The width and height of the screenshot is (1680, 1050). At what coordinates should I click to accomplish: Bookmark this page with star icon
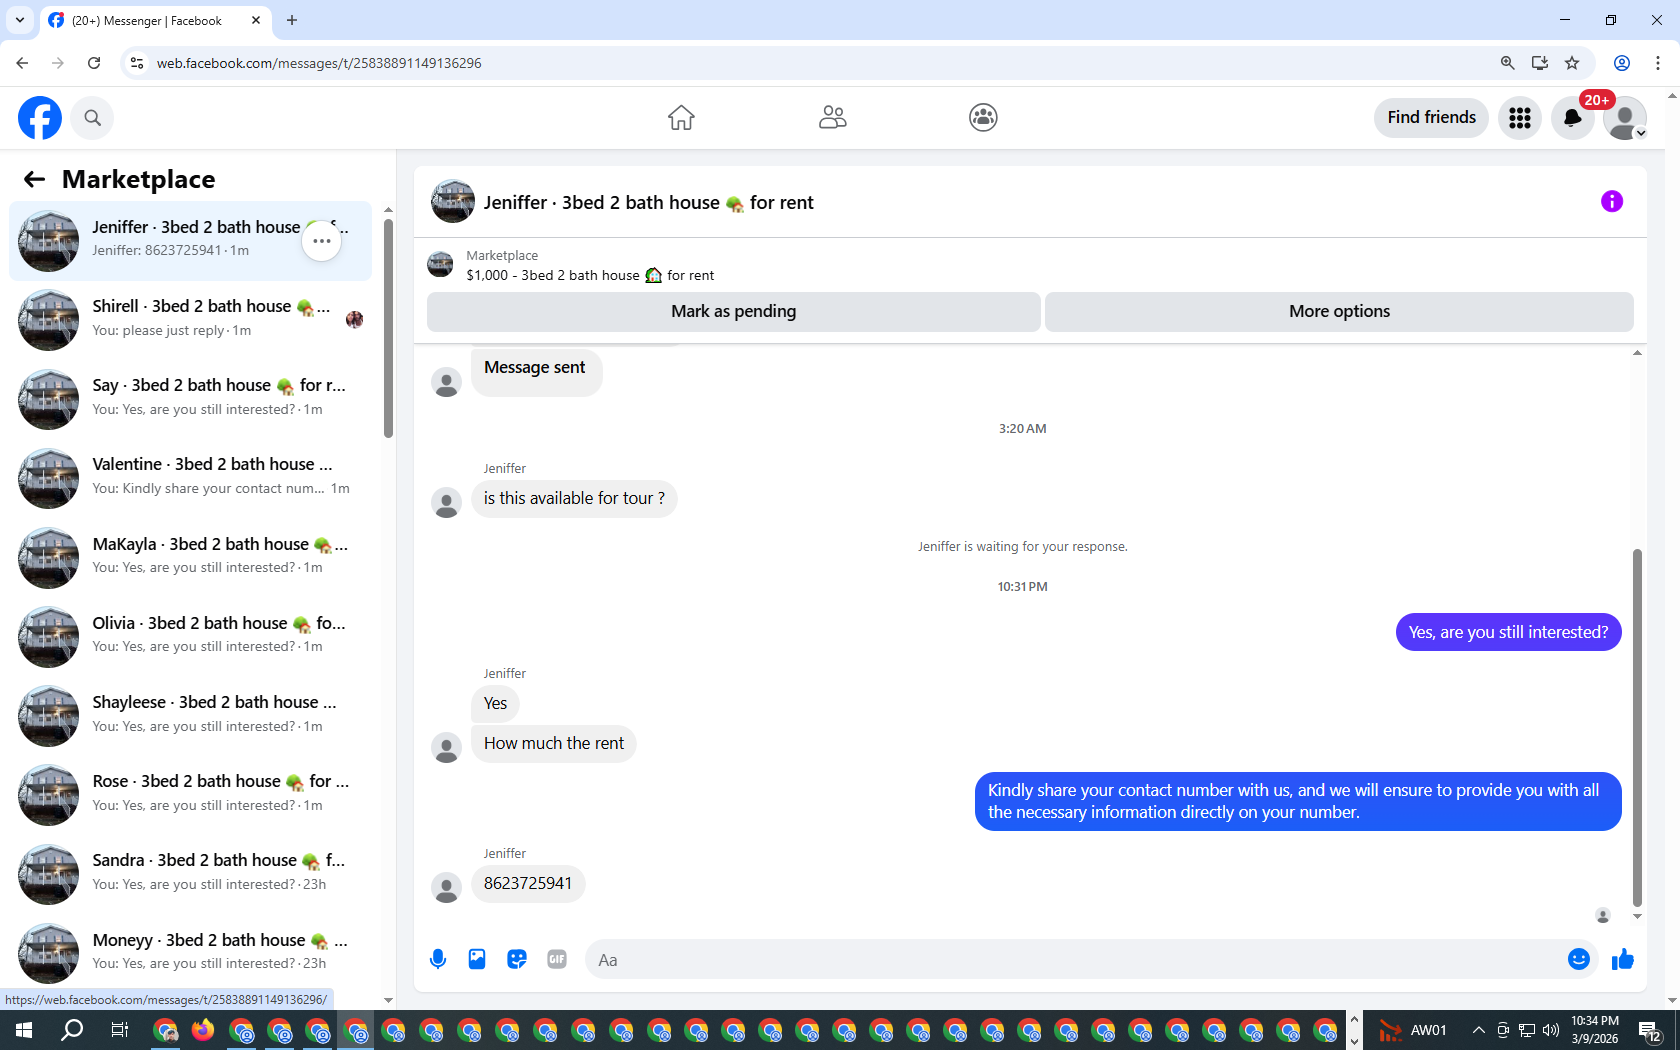[1572, 63]
